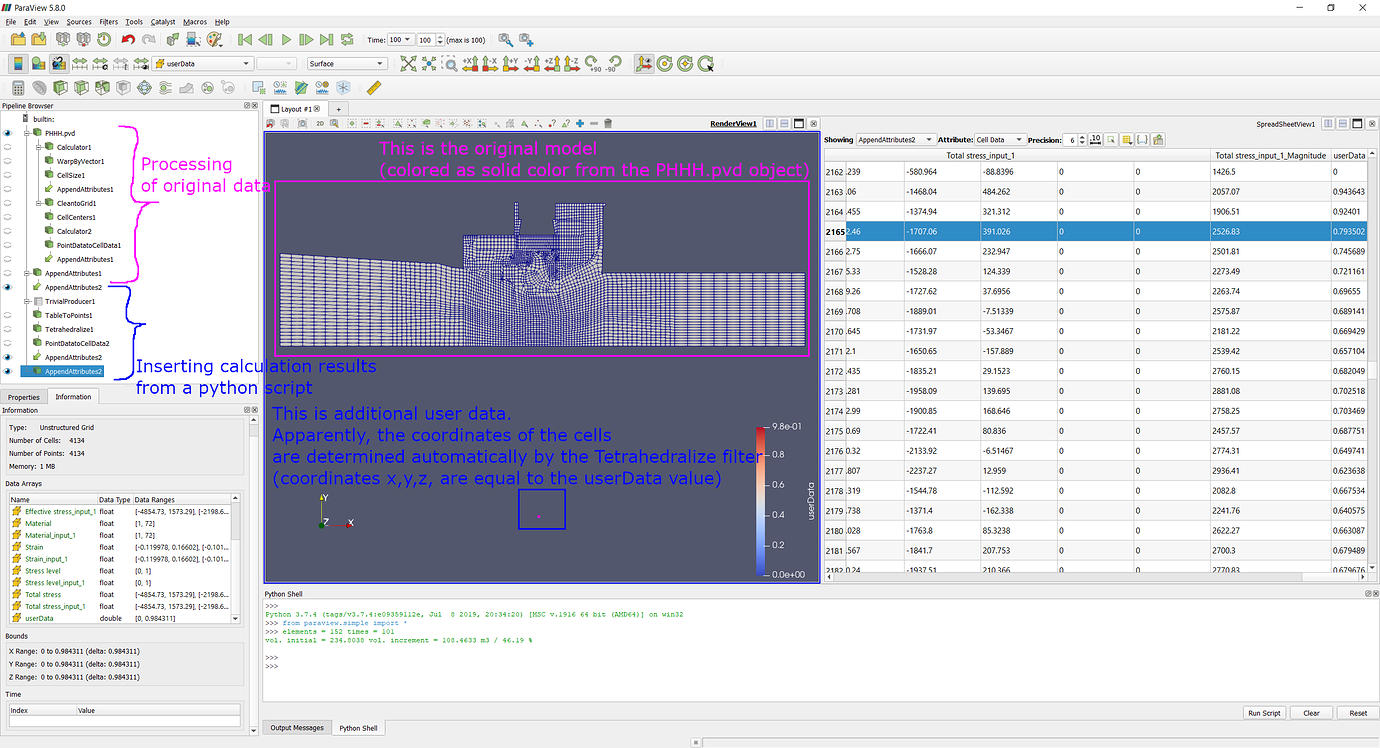This screenshot has height=748, width=1380.
Task: Toggle visibility eye of Calculator2
Action: (8, 231)
